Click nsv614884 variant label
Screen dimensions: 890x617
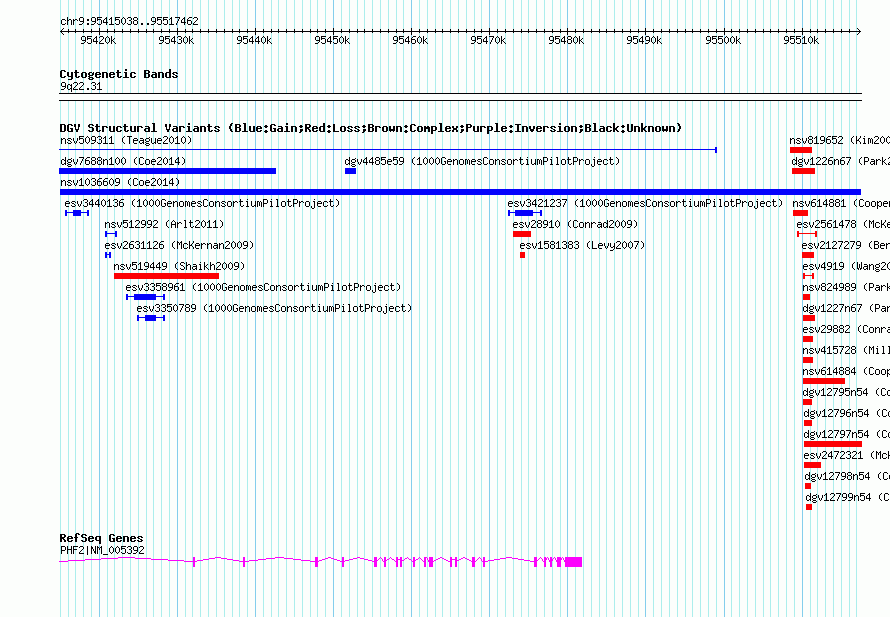click(846, 371)
